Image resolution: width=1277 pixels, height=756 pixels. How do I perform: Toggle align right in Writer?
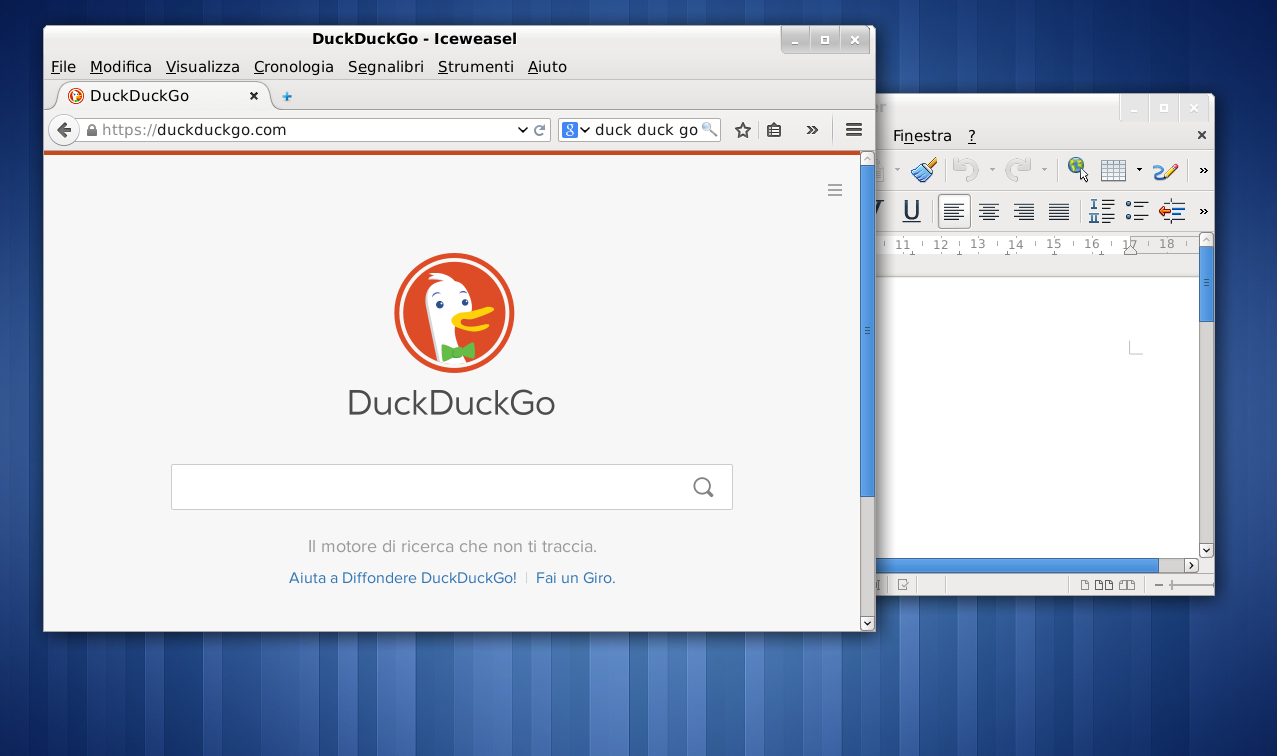point(1024,211)
